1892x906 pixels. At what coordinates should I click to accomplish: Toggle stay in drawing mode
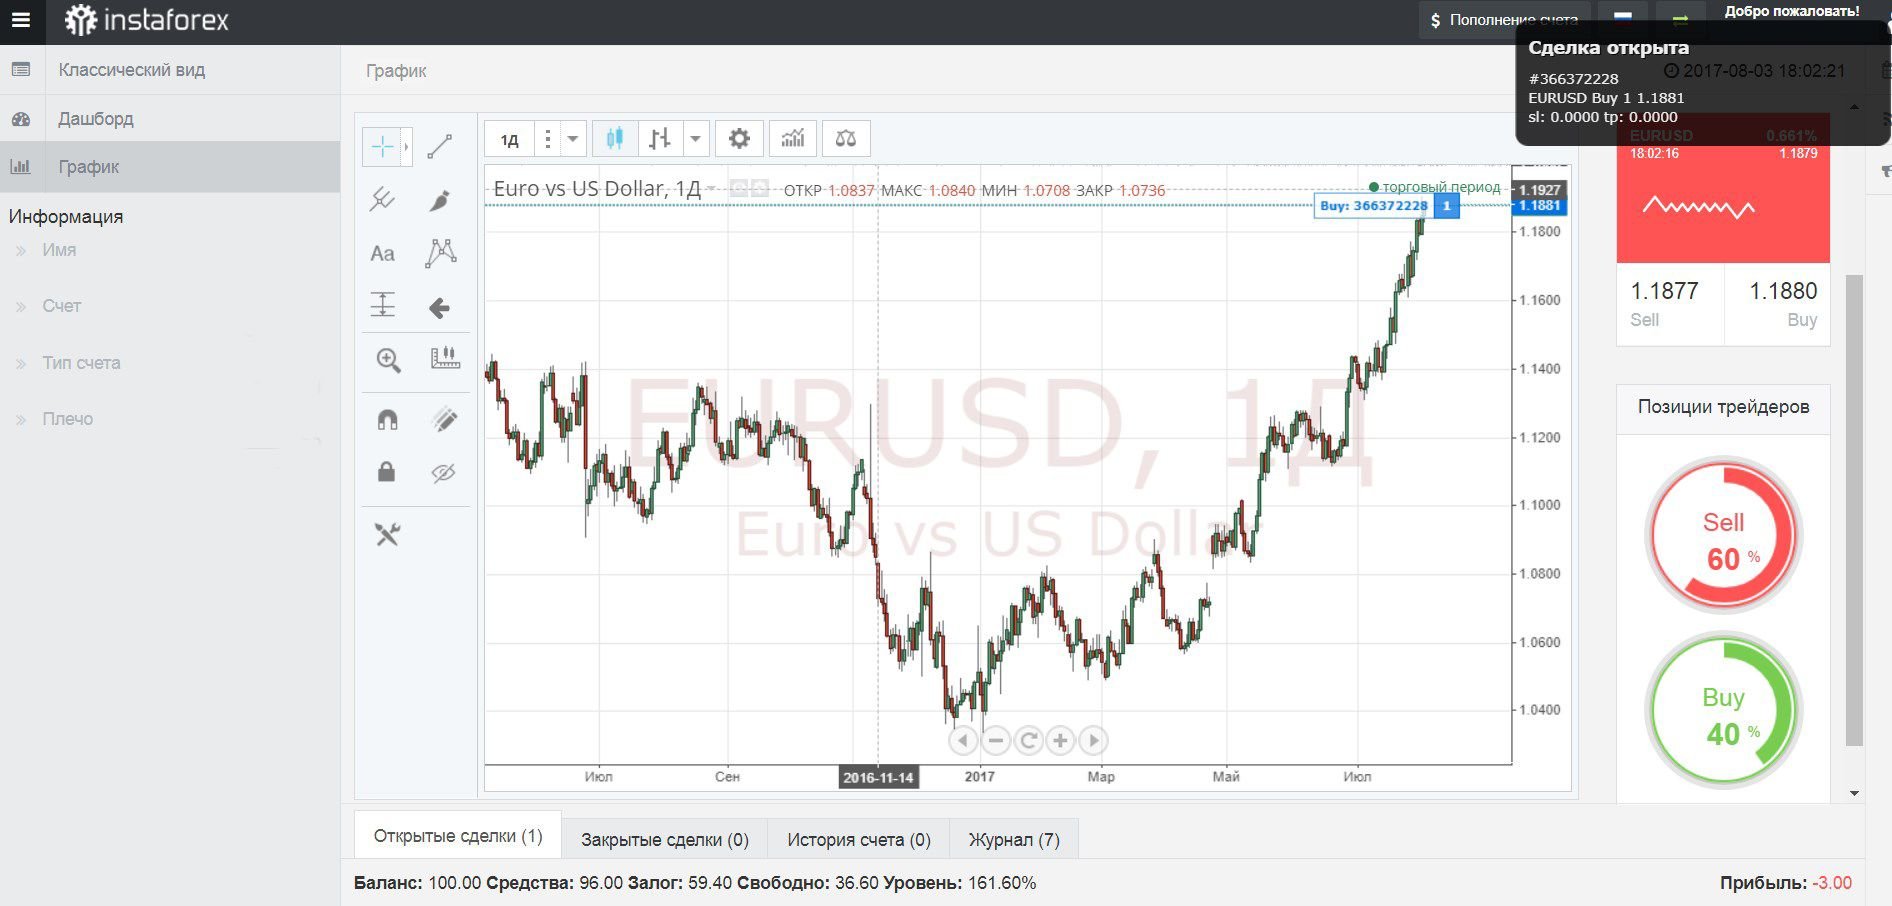point(445,420)
